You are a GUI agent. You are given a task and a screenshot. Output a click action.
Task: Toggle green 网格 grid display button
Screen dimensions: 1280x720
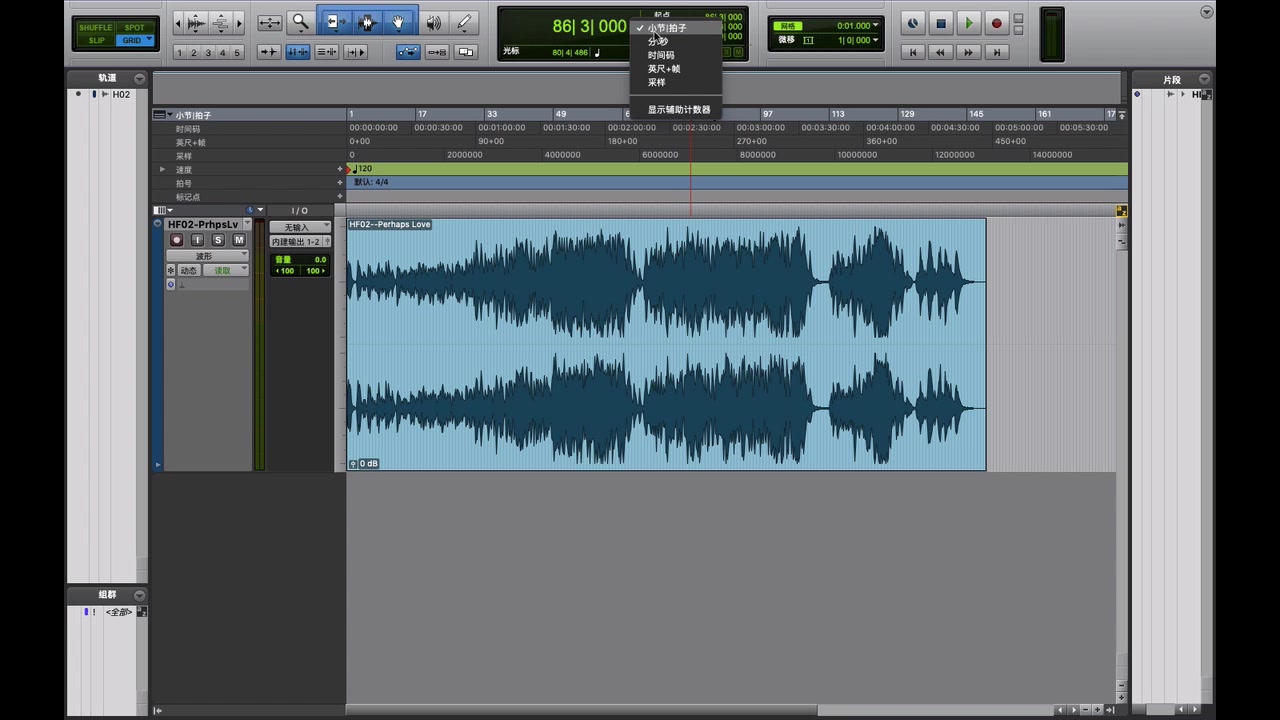(x=788, y=25)
